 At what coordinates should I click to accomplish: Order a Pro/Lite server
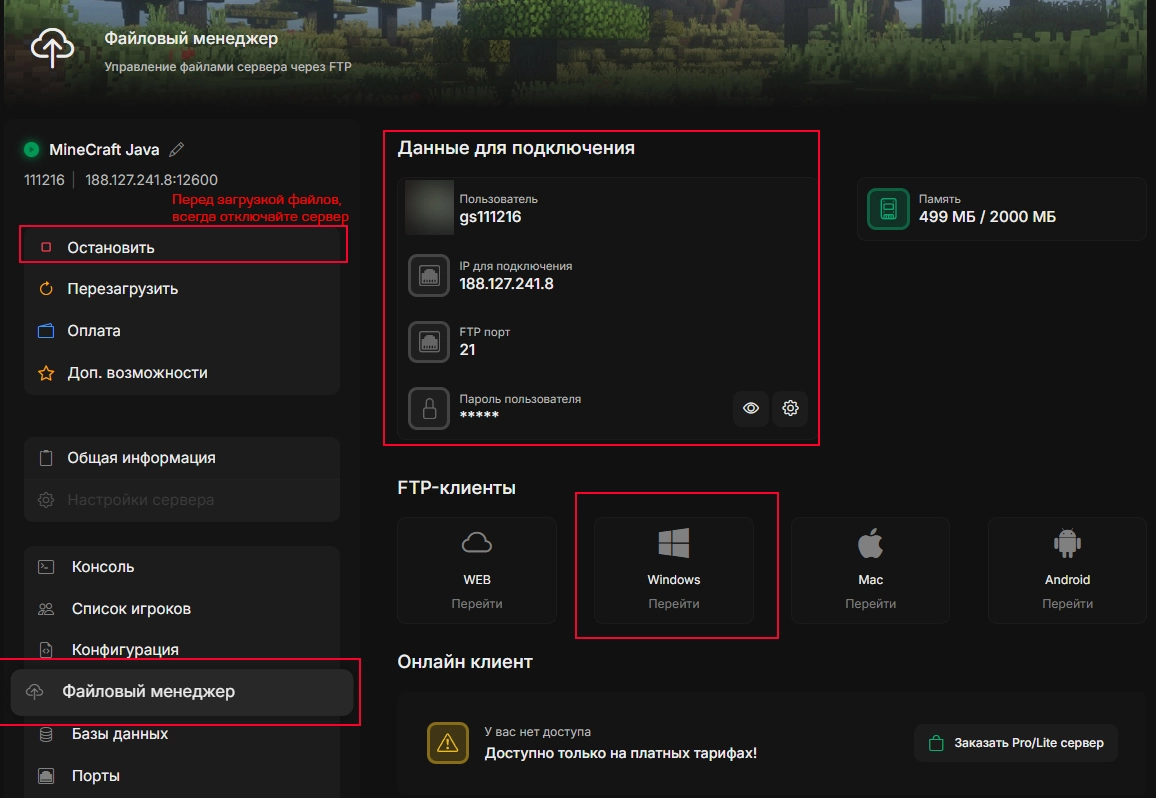point(1015,743)
